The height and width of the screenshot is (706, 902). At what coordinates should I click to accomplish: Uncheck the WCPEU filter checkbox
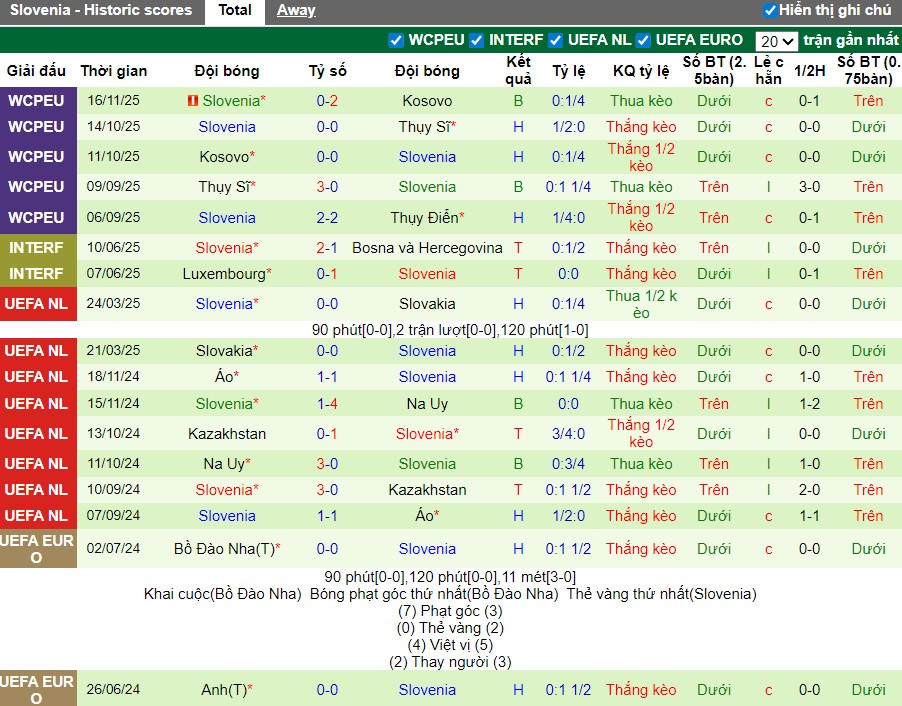(398, 41)
